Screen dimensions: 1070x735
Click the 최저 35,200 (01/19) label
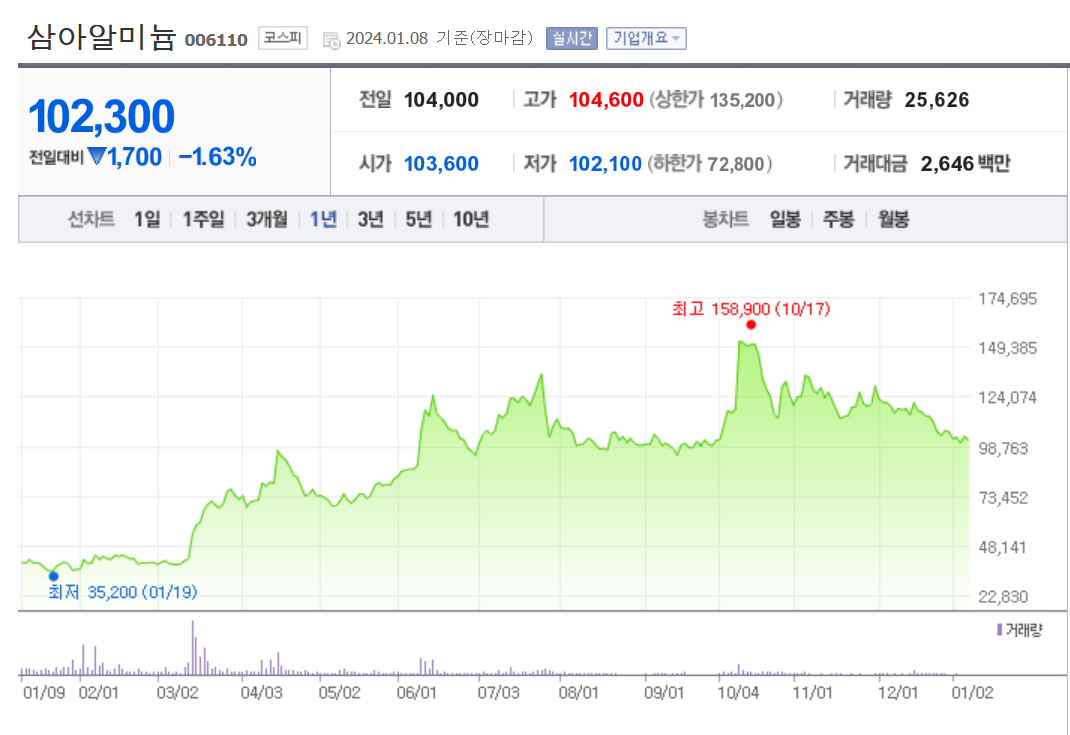tap(122, 592)
